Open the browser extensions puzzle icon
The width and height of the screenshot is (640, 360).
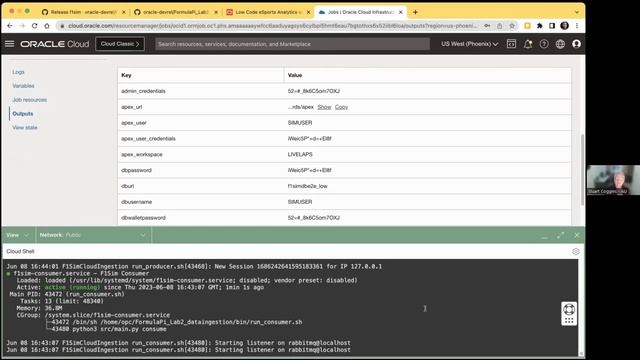click(x=540, y=26)
